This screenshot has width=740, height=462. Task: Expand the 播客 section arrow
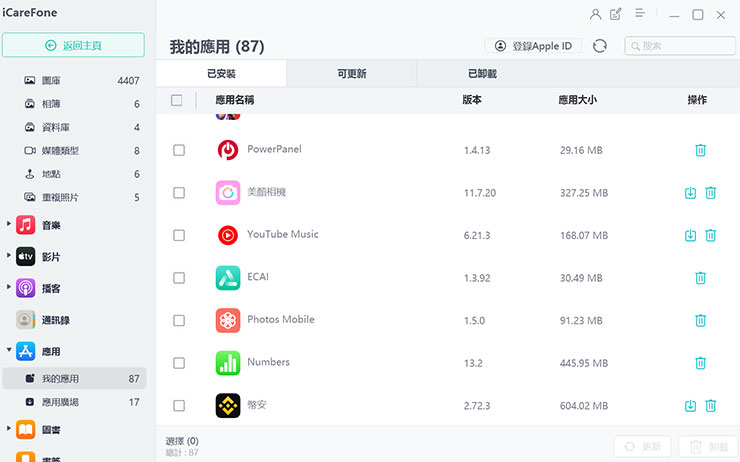coord(8,286)
